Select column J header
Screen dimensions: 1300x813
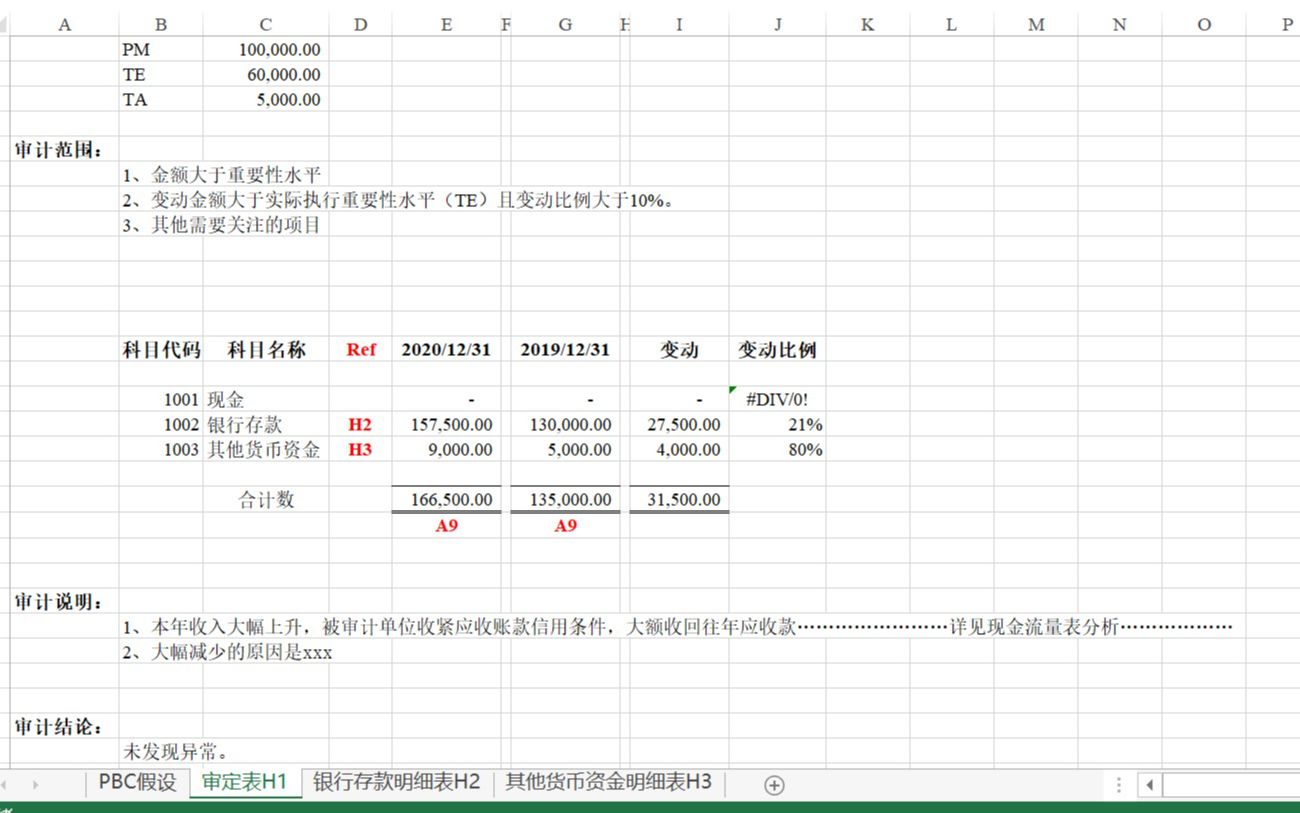(x=778, y=24)
